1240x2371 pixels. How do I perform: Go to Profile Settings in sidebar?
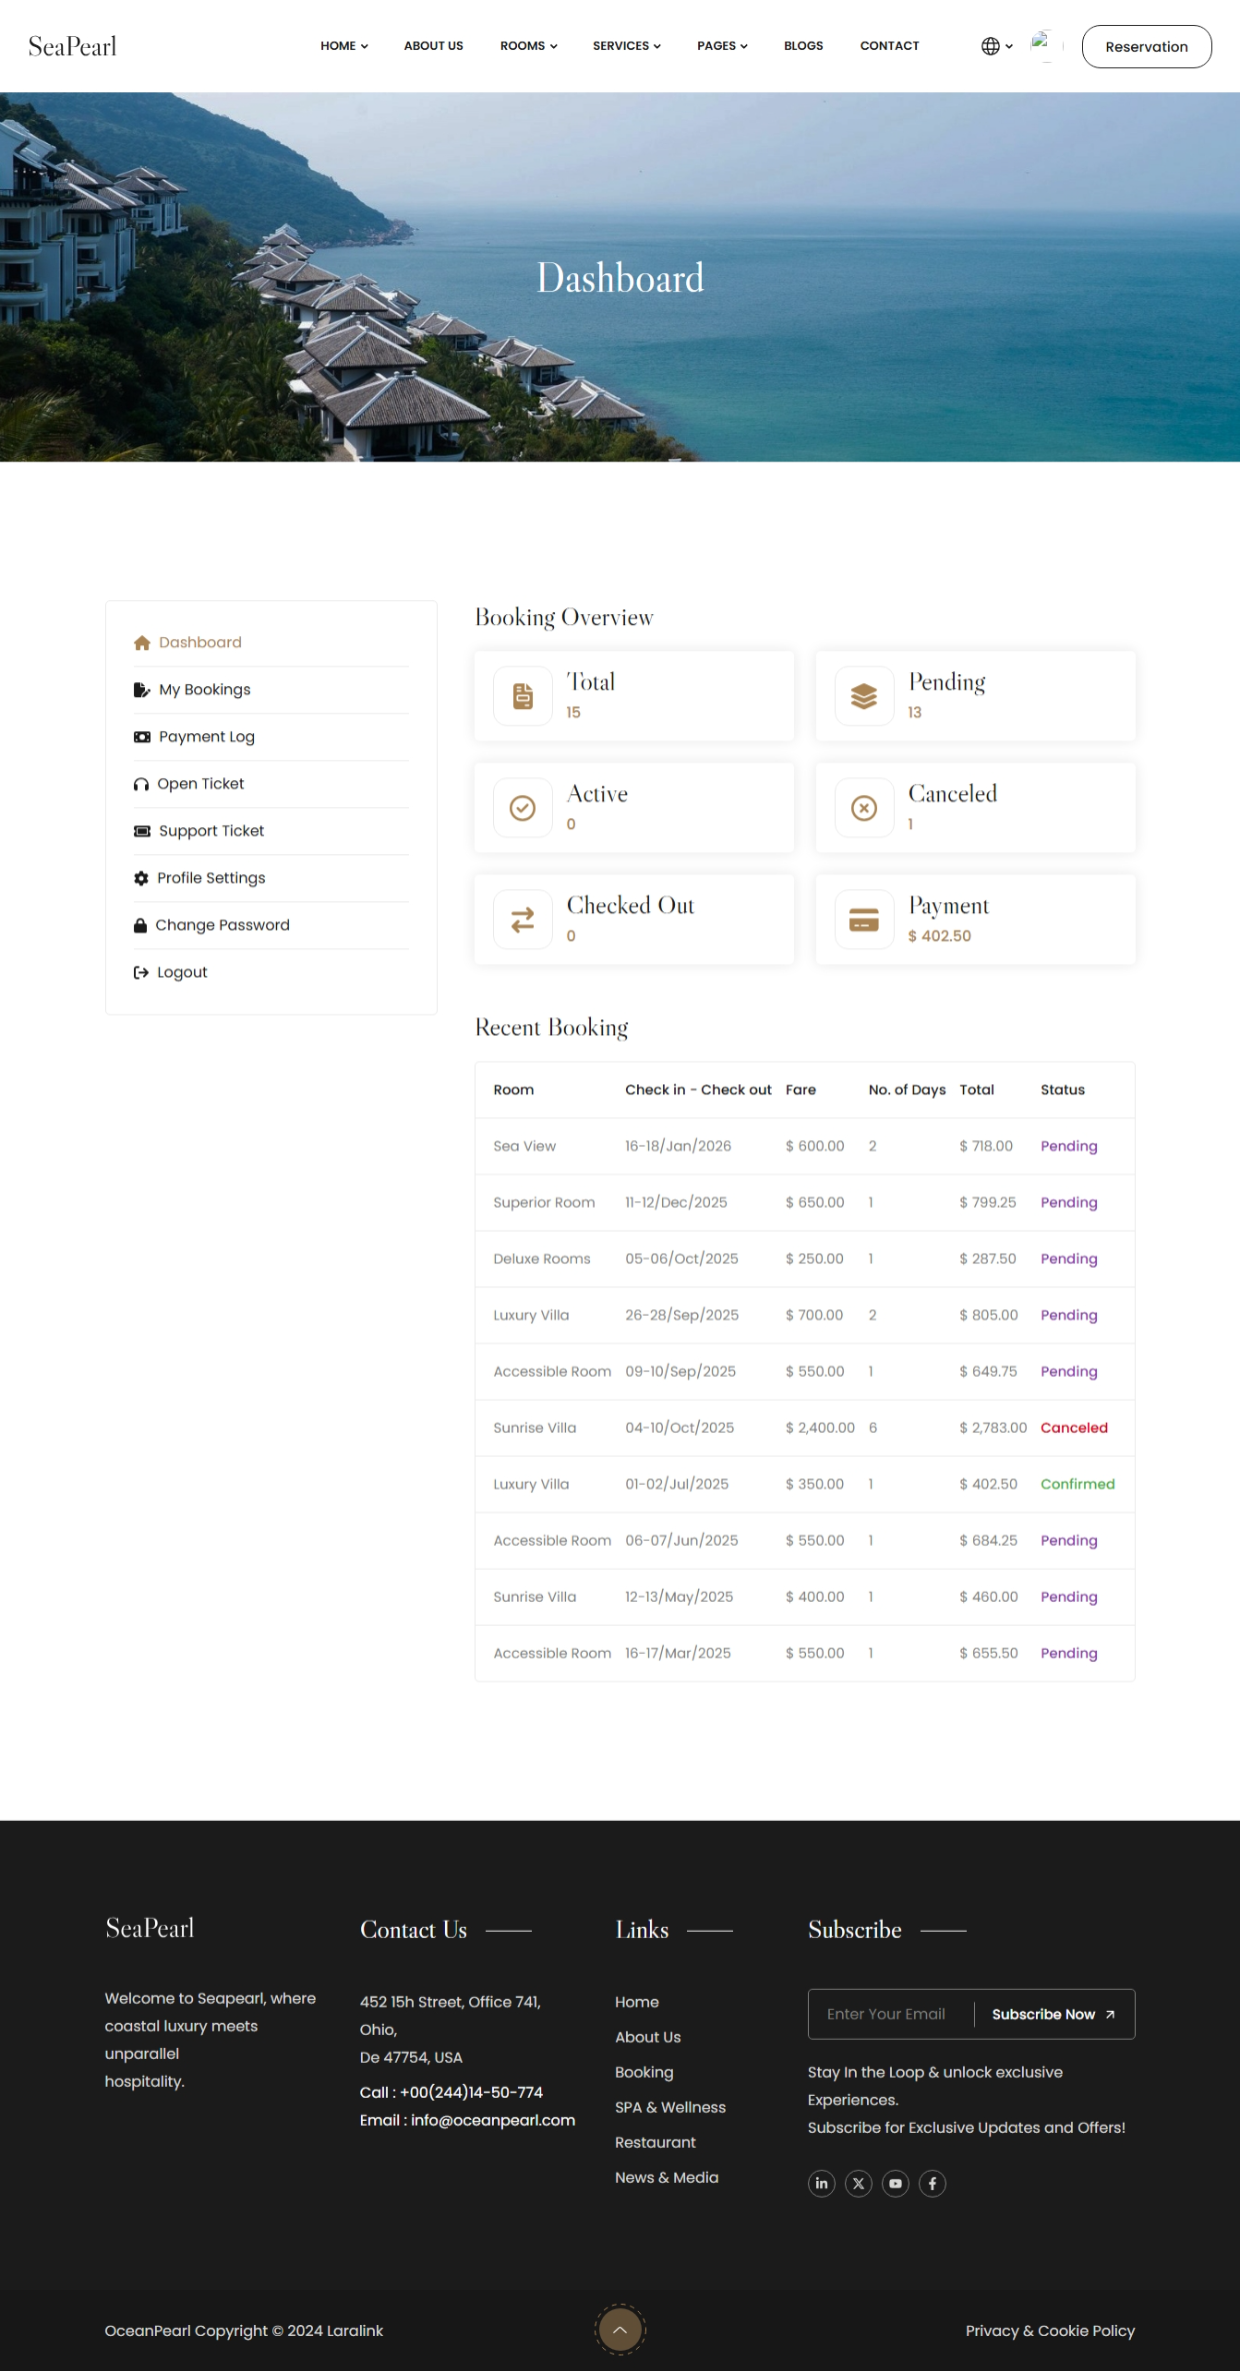point(211,878)
